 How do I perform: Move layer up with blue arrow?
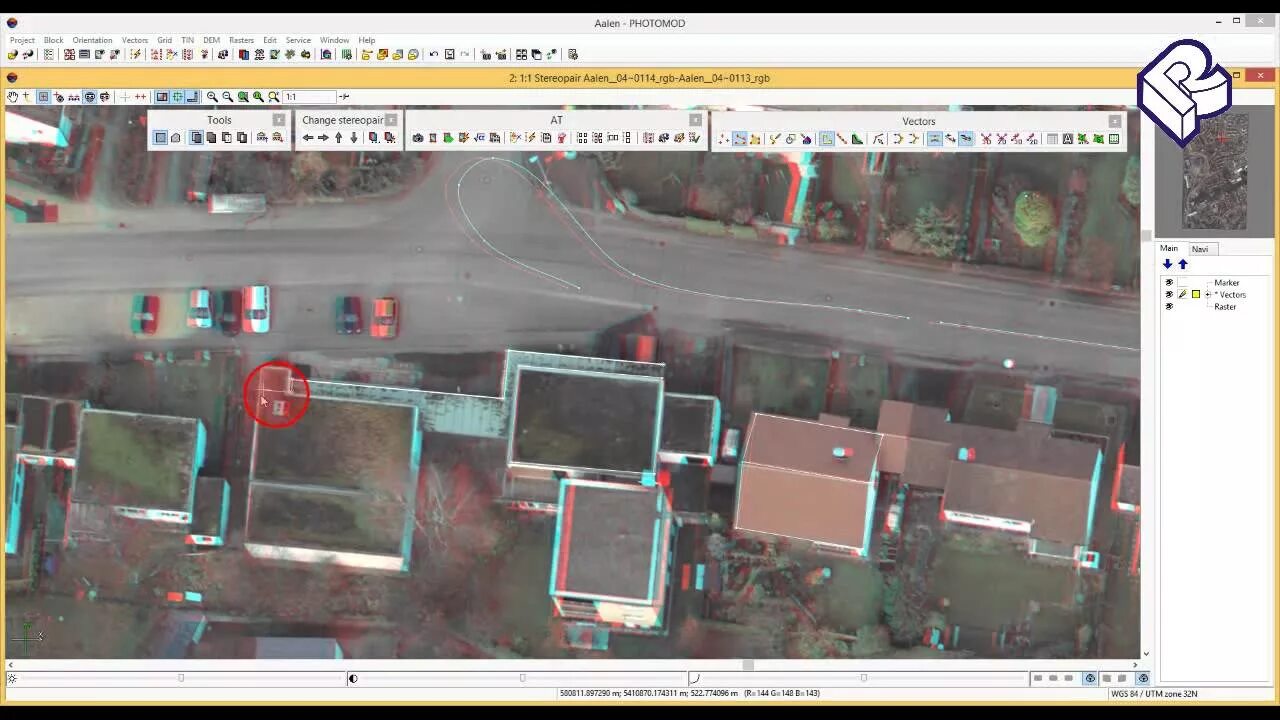(x=1183, y=264)
